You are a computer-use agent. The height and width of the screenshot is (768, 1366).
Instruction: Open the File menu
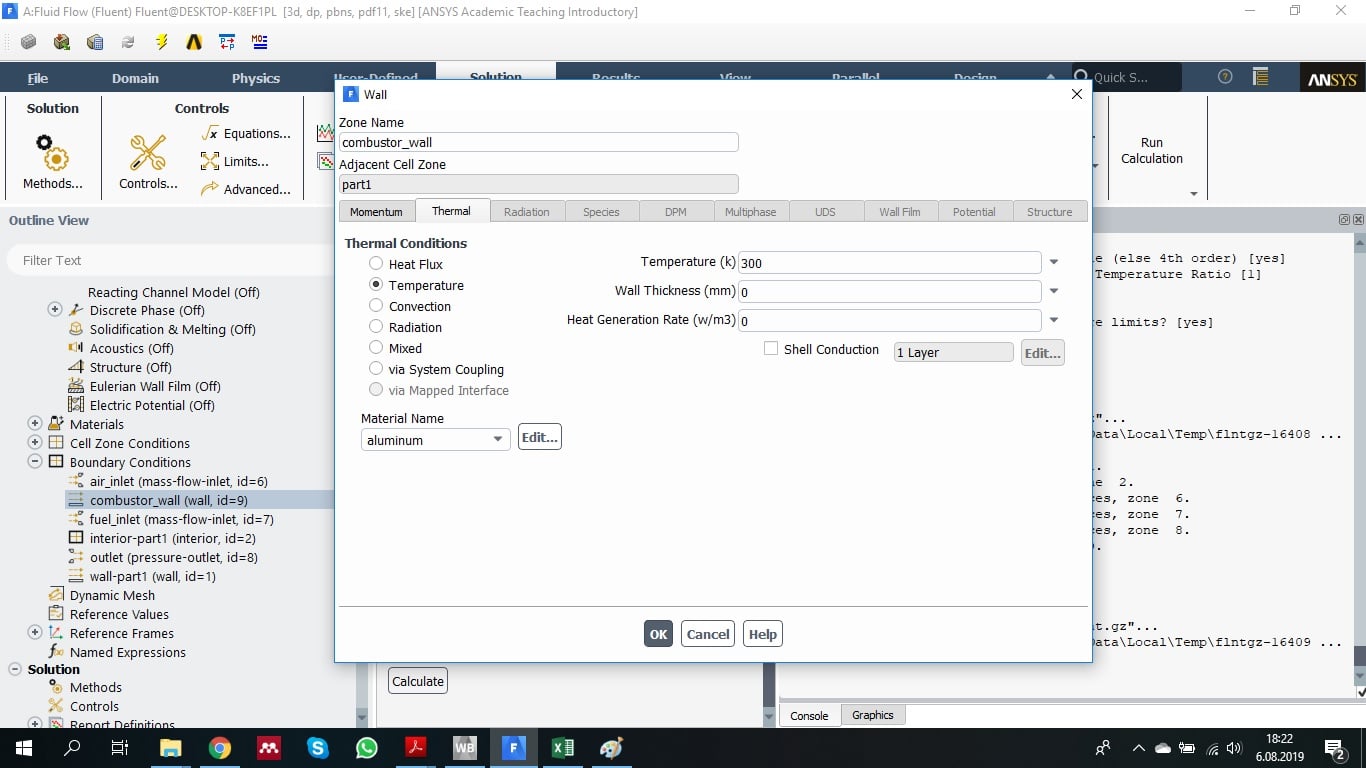[x=38, y=78]
